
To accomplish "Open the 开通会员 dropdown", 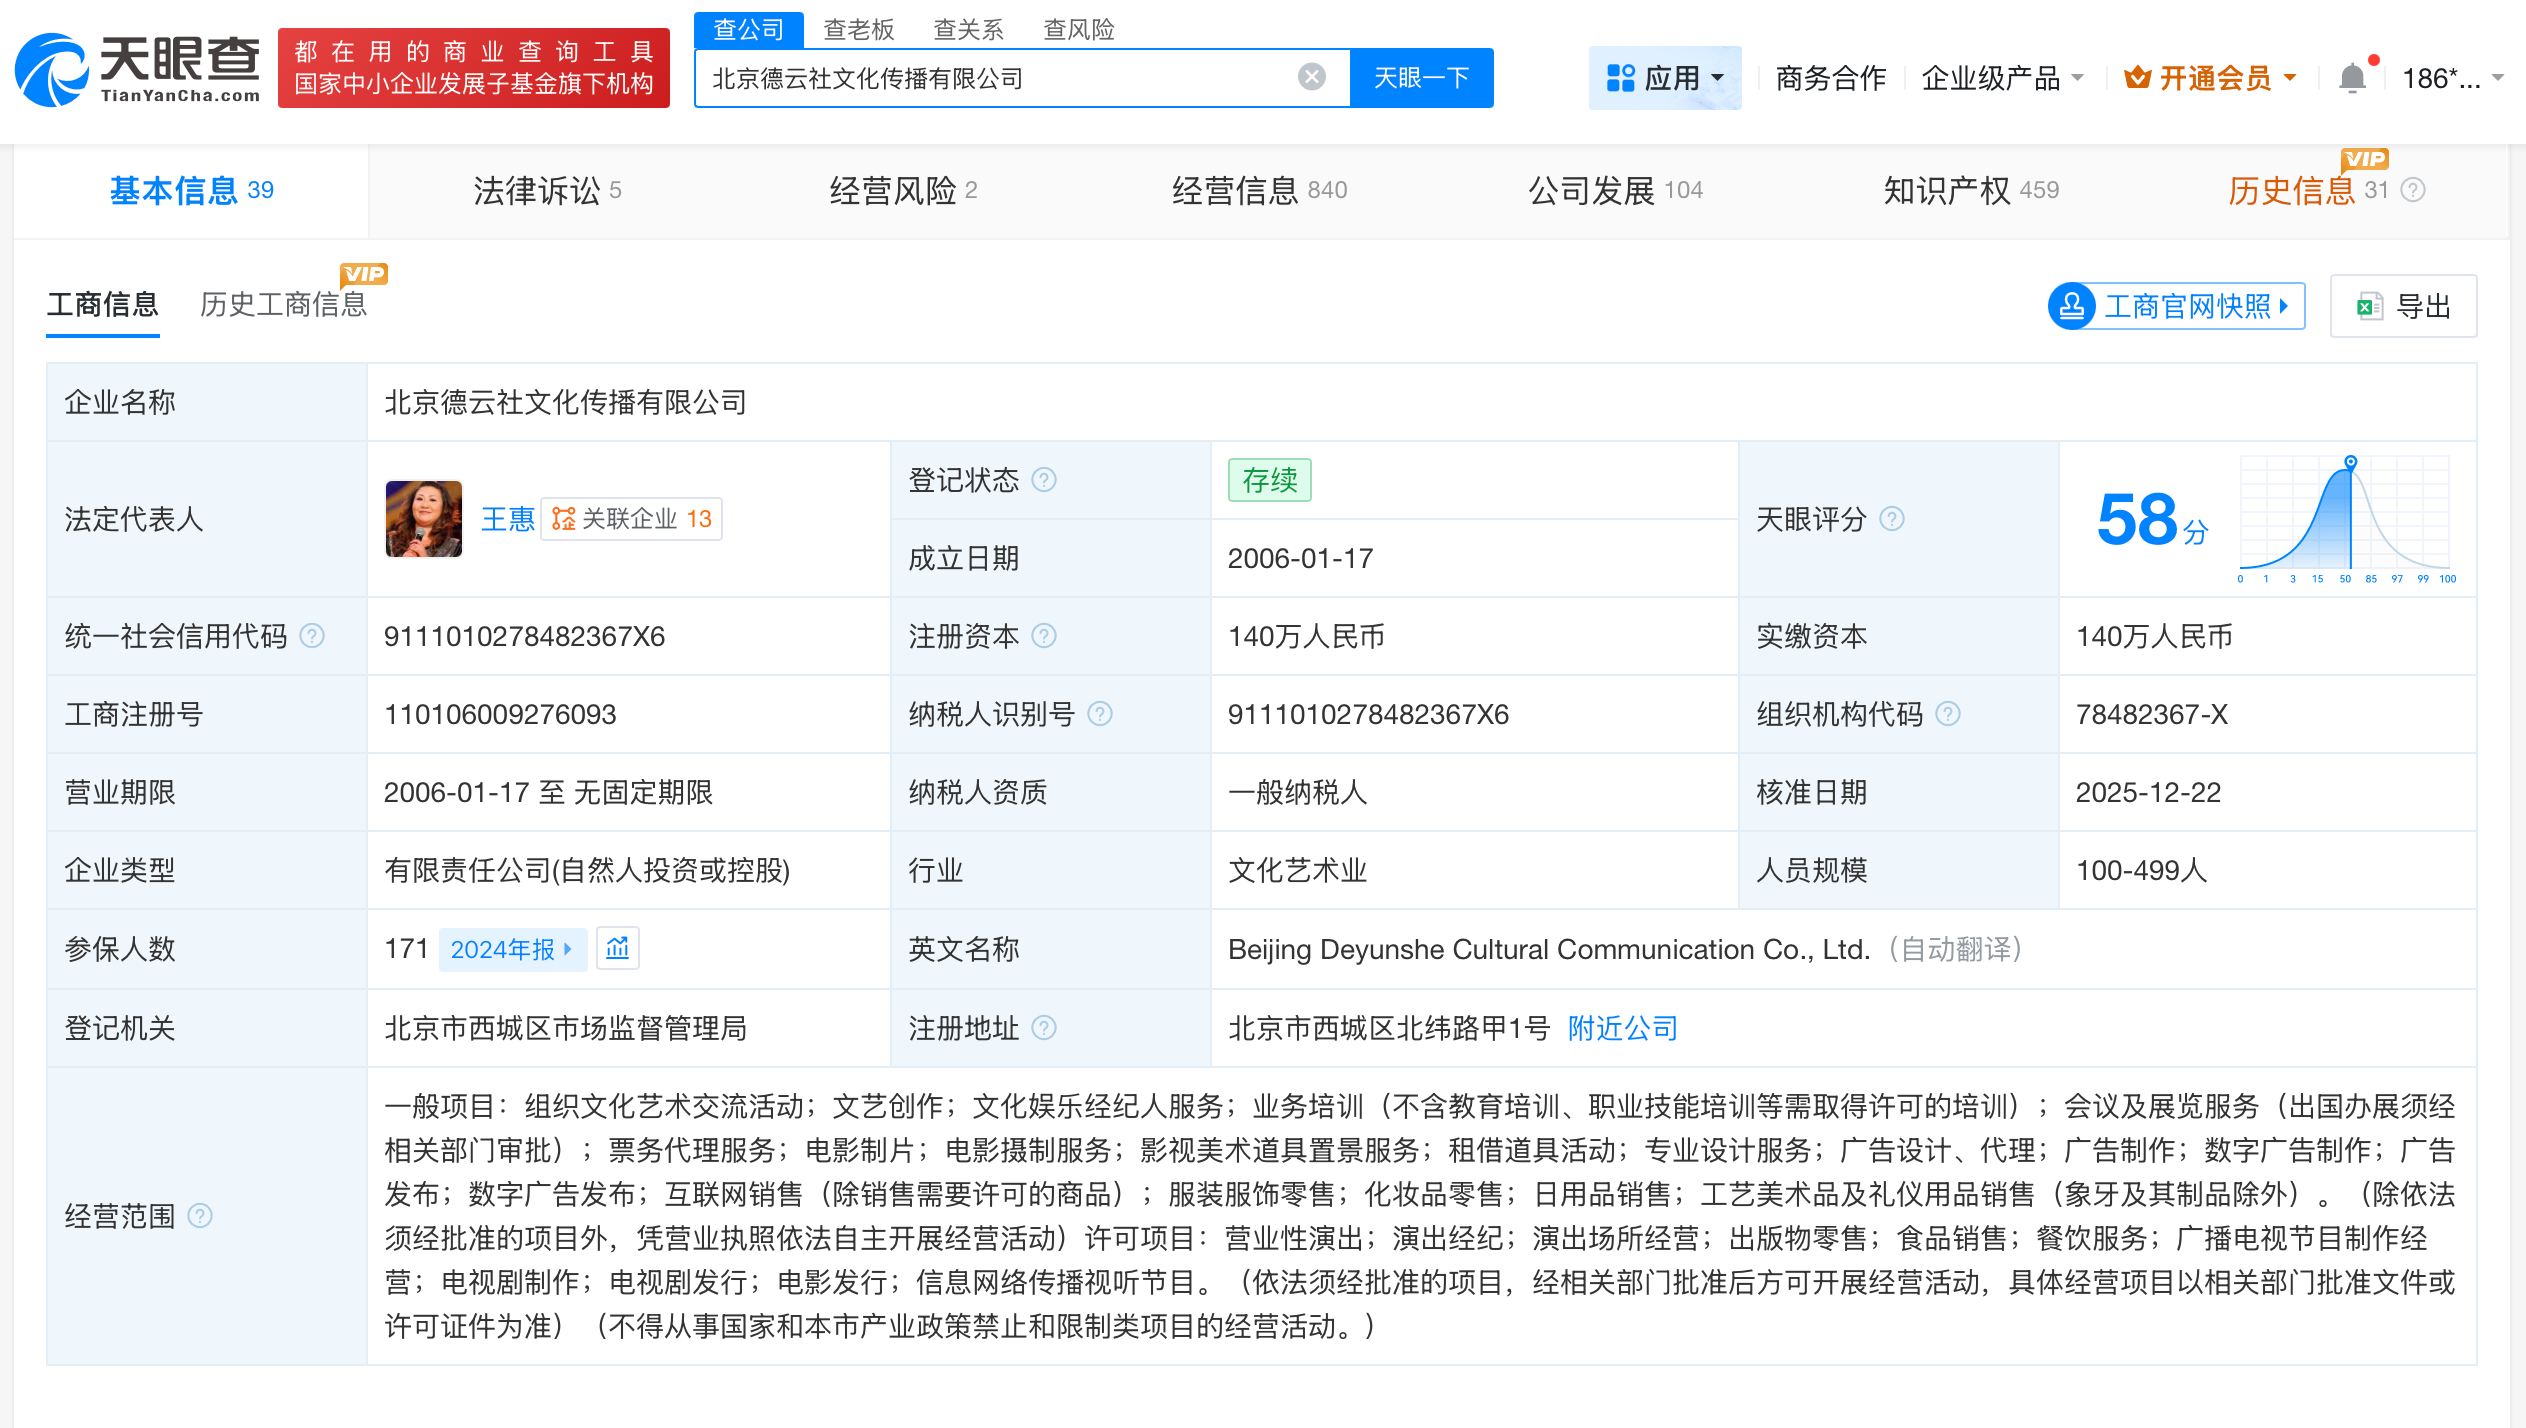I will point(2212,78).
